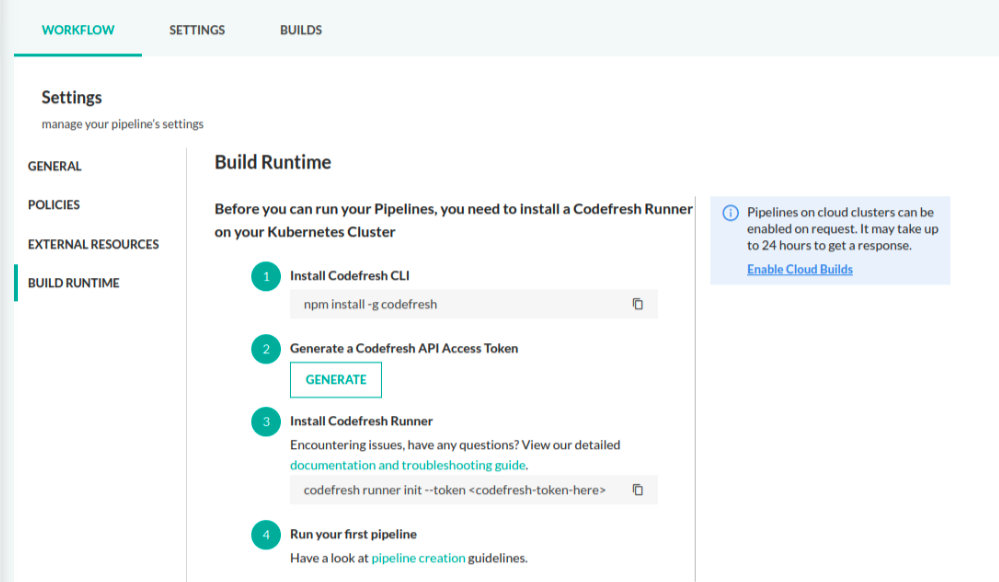Image resolution: width=999 pixels, height=582 pixels.
Task: Click the step 4 number badge
Action: [266, 535]
